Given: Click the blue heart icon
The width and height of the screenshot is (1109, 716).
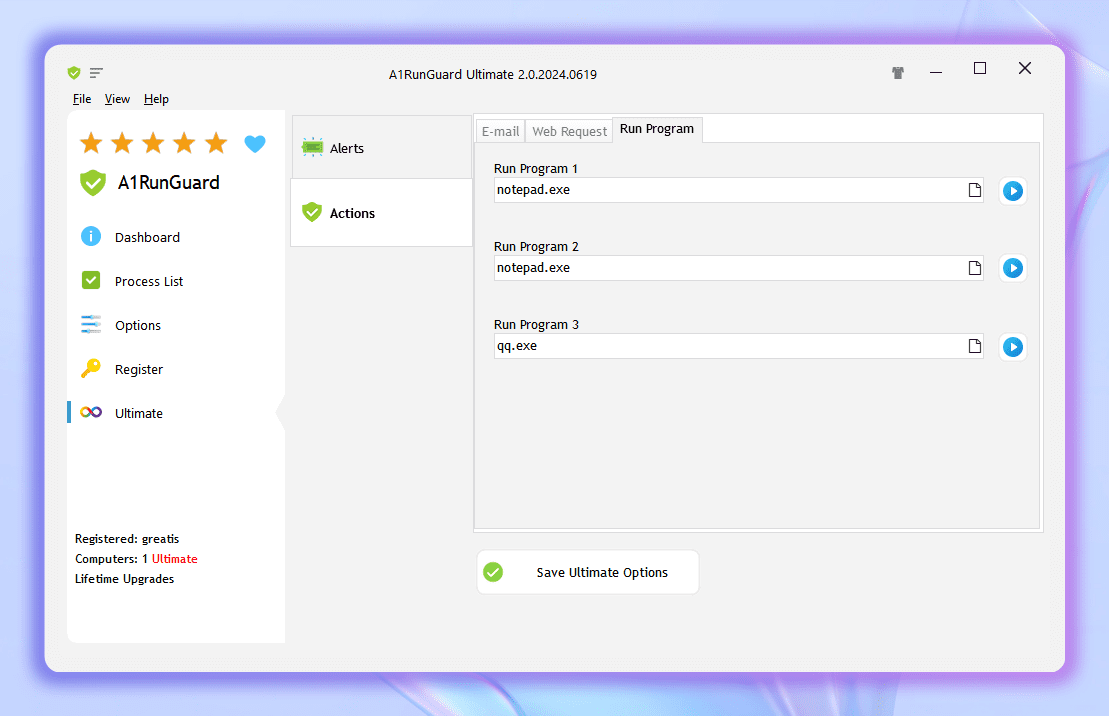Looking at the screenshot, I should [255, 144].
